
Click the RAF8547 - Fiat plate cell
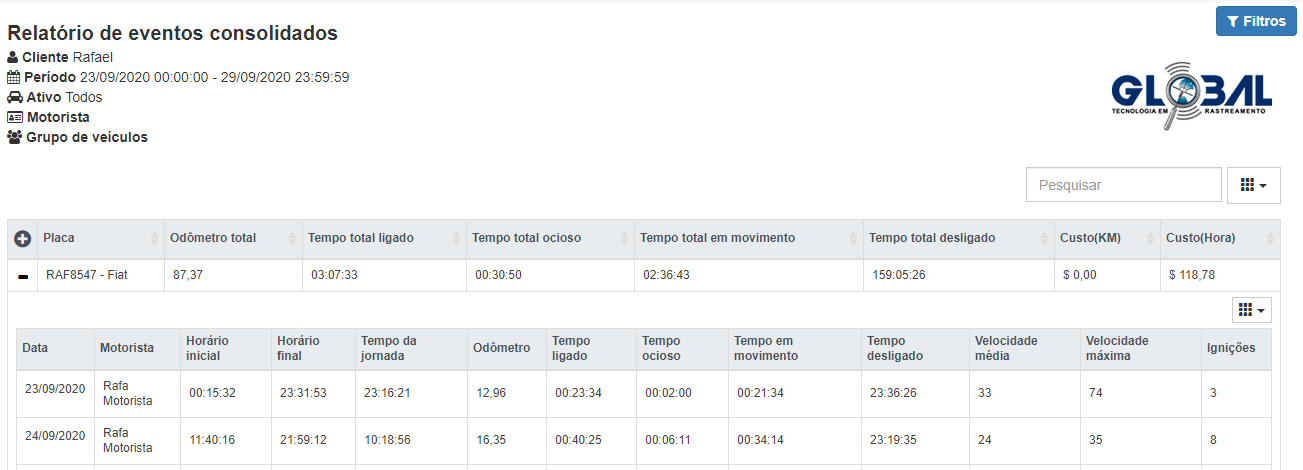click(x=87, y=274)
